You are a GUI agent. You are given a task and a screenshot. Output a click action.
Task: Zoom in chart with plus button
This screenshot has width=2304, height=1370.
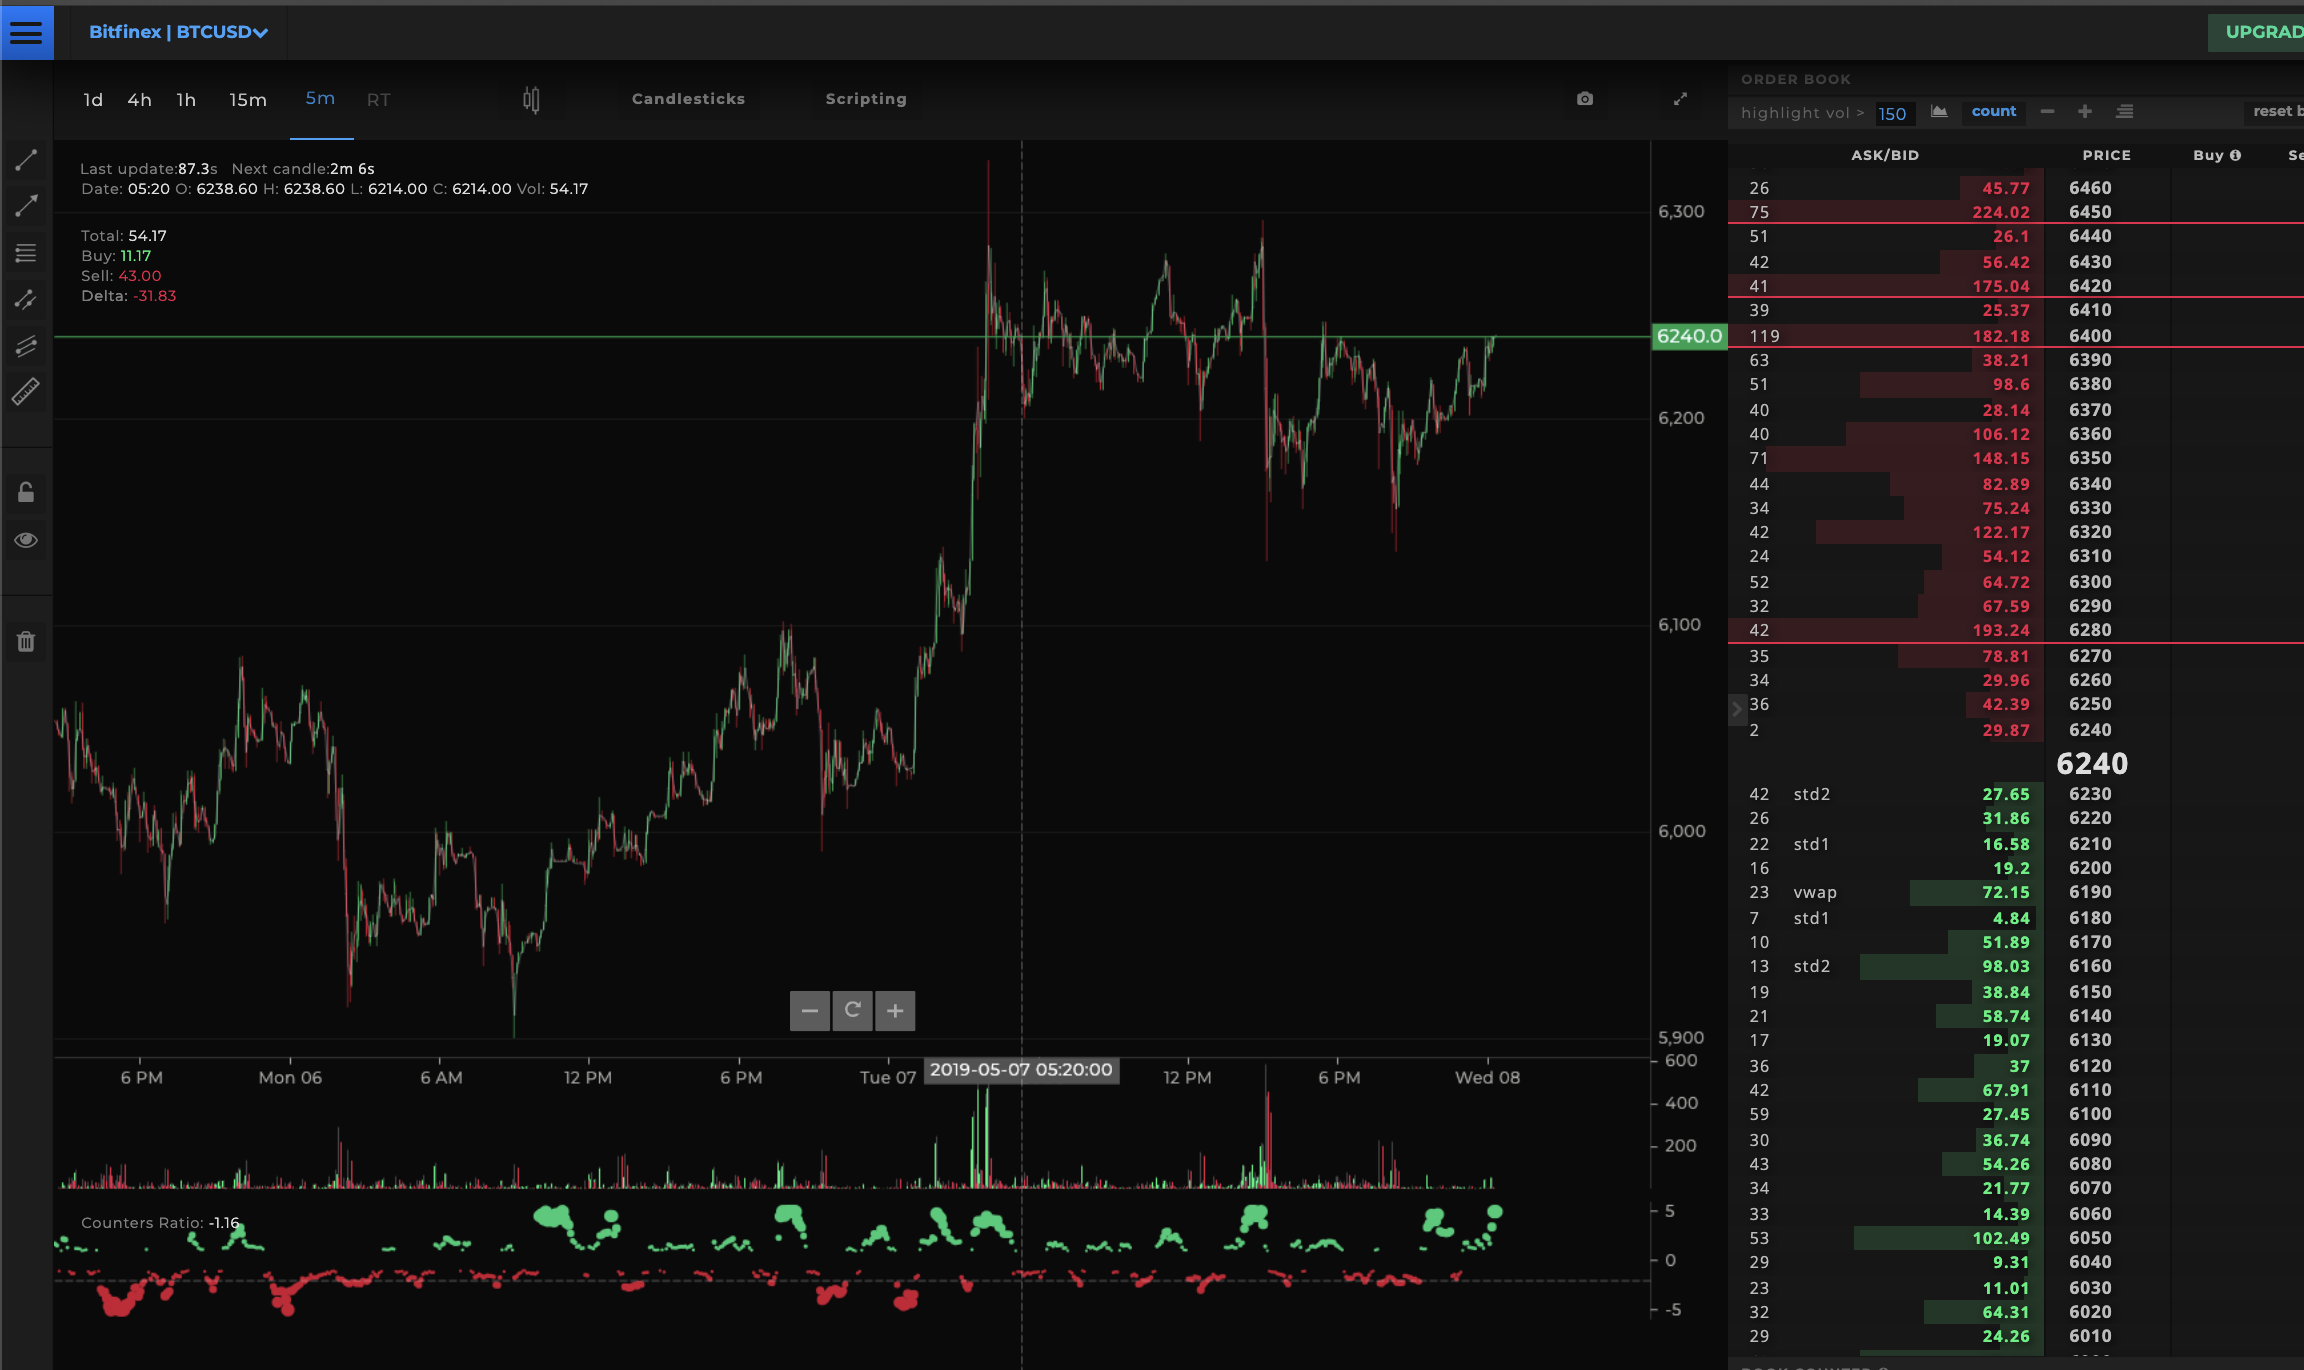tap(895, 1010)
